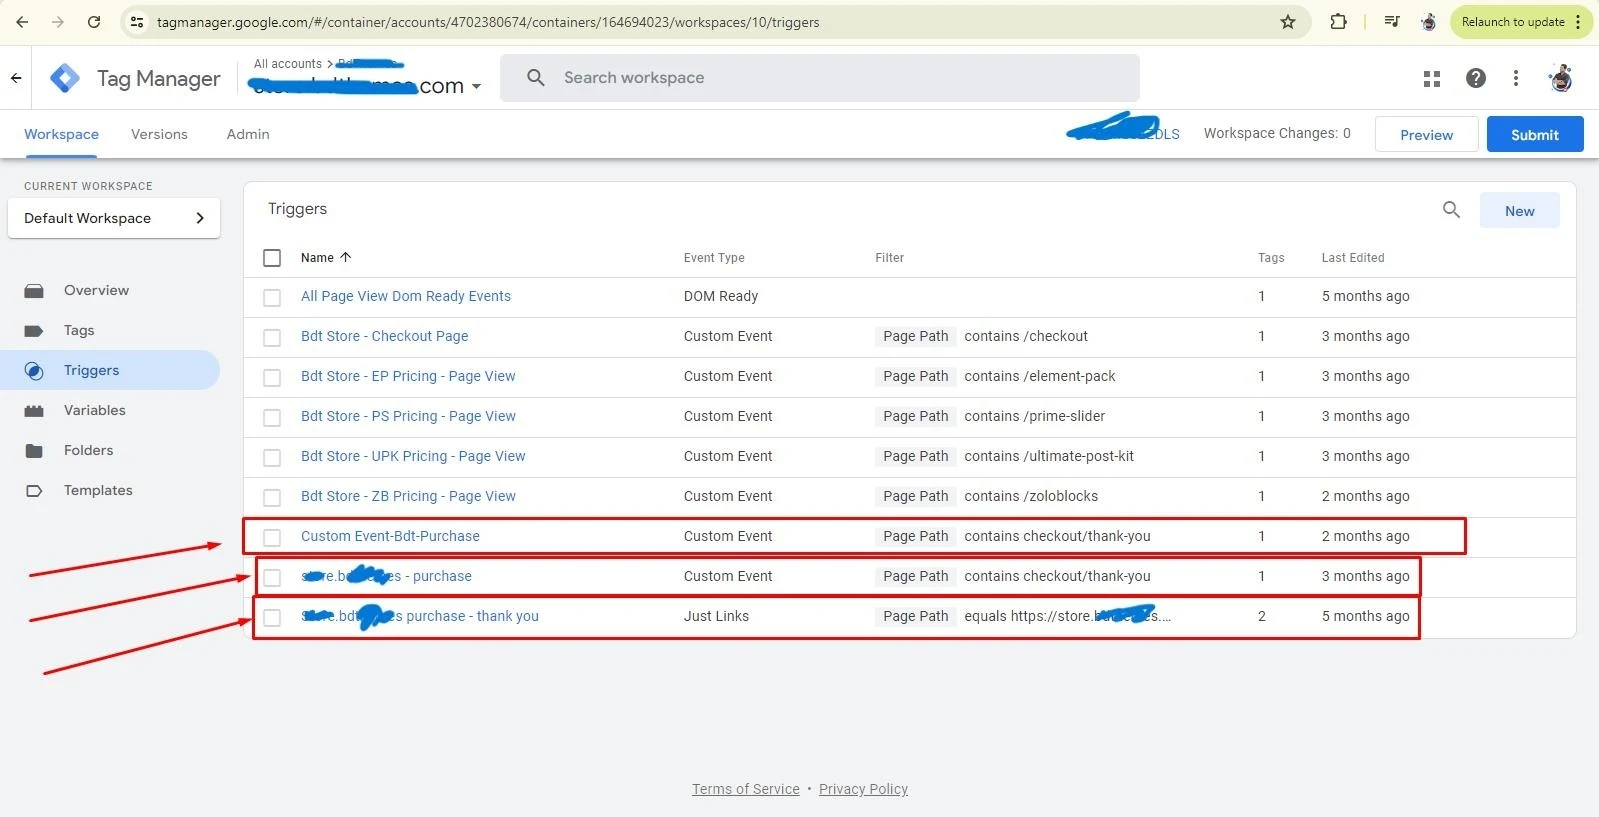The height and width of the screenshot is (817, 1599).
Task: Sort triggers by Name column arrow
Action: [x=346, y=257]
